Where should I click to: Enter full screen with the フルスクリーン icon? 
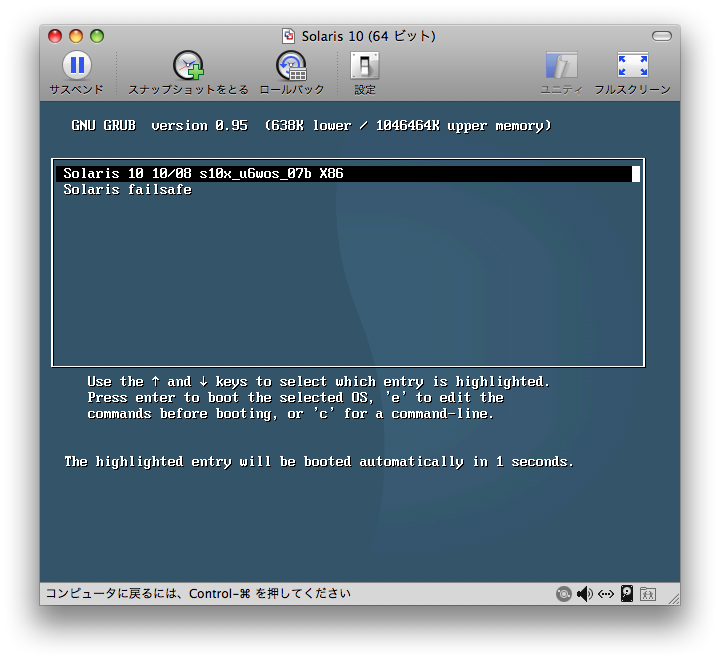click(632, 66)
